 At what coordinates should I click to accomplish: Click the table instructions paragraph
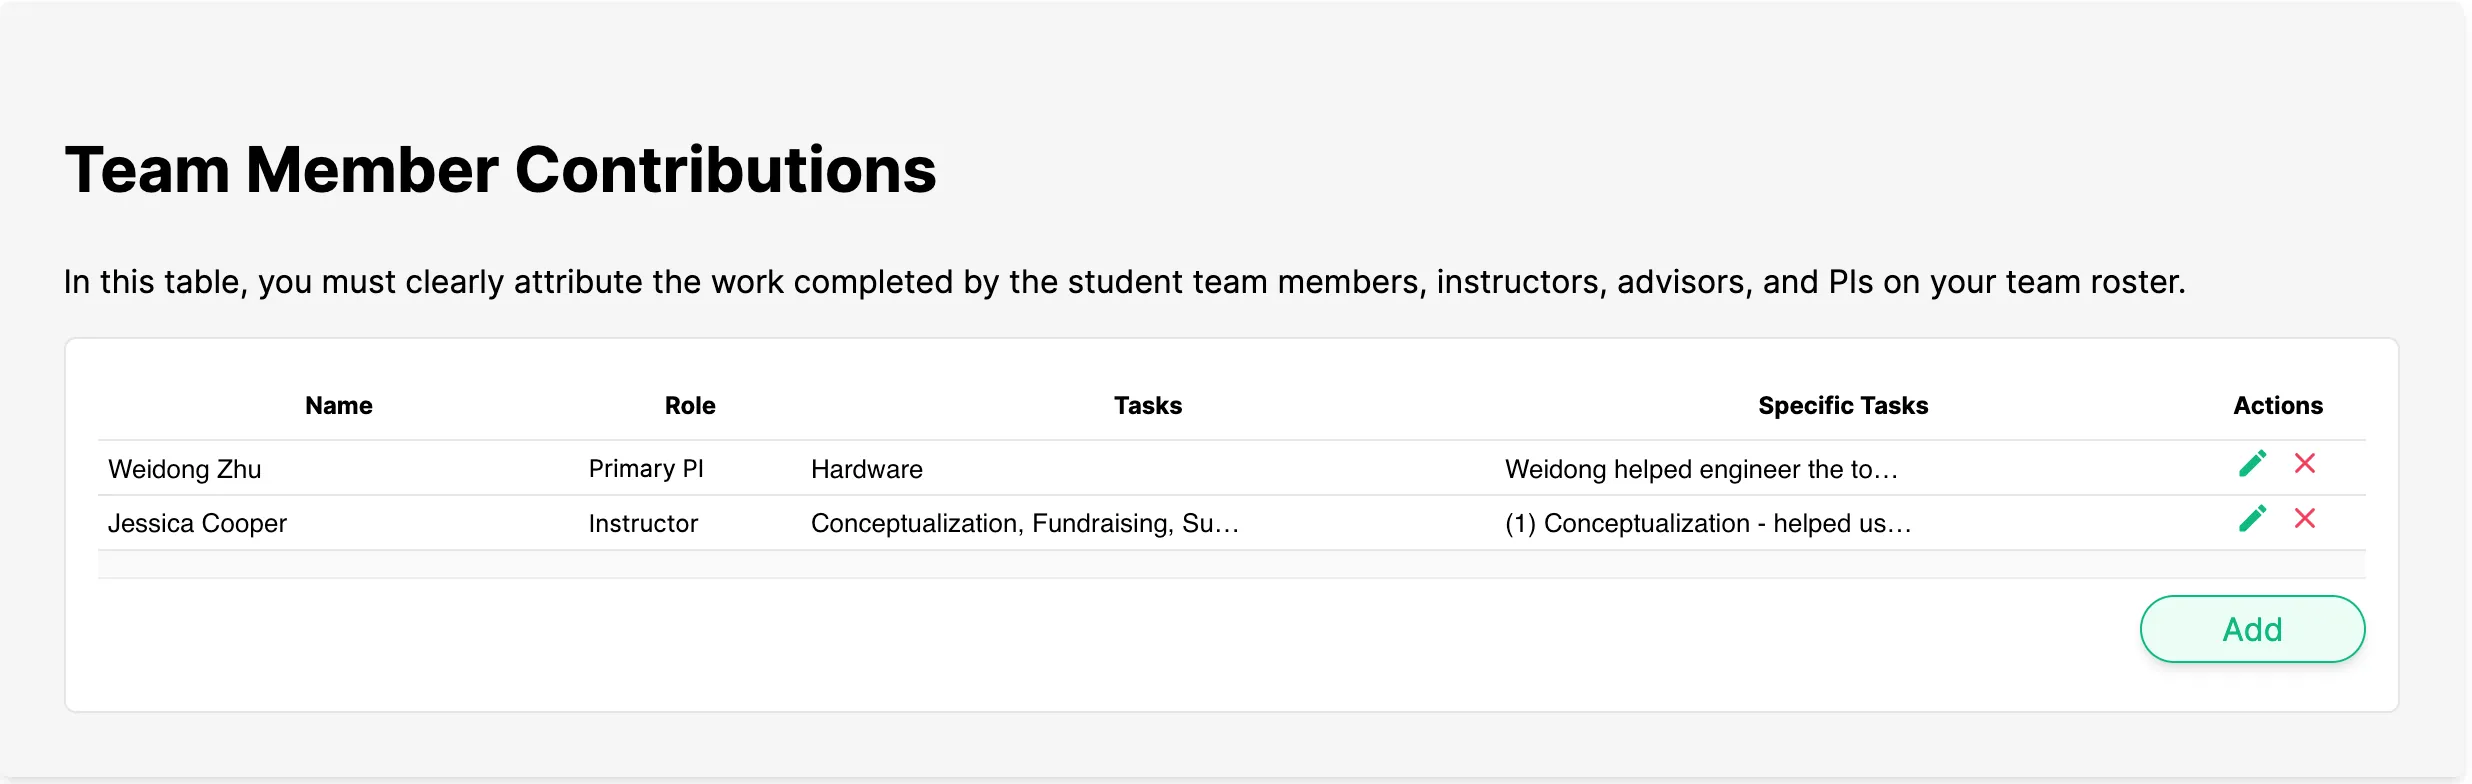[x=1124, y=282]
